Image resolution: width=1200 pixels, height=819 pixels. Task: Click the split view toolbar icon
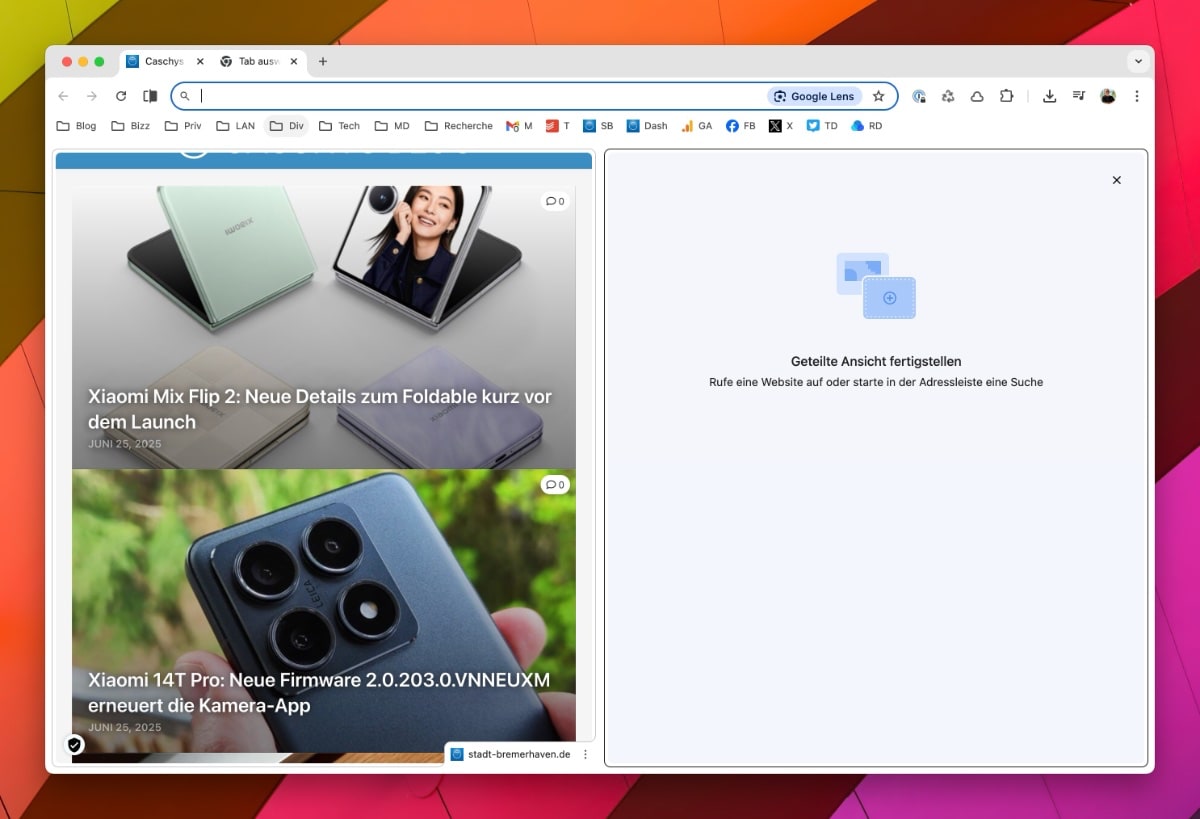pos(150,96)
